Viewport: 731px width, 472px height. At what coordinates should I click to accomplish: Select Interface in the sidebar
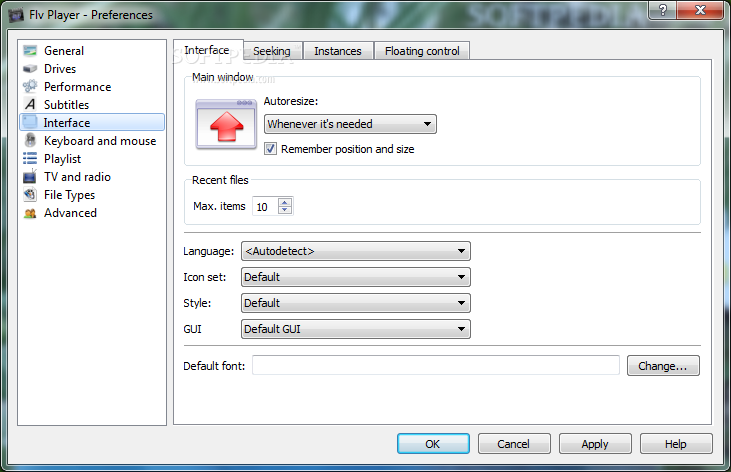point(92,122)
